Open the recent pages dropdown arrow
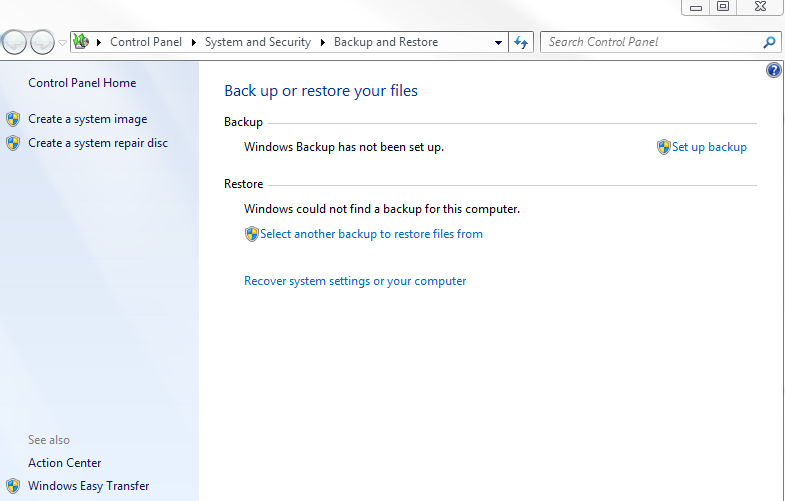Screen dimensions: 785x501 click(x=62, y=43)
